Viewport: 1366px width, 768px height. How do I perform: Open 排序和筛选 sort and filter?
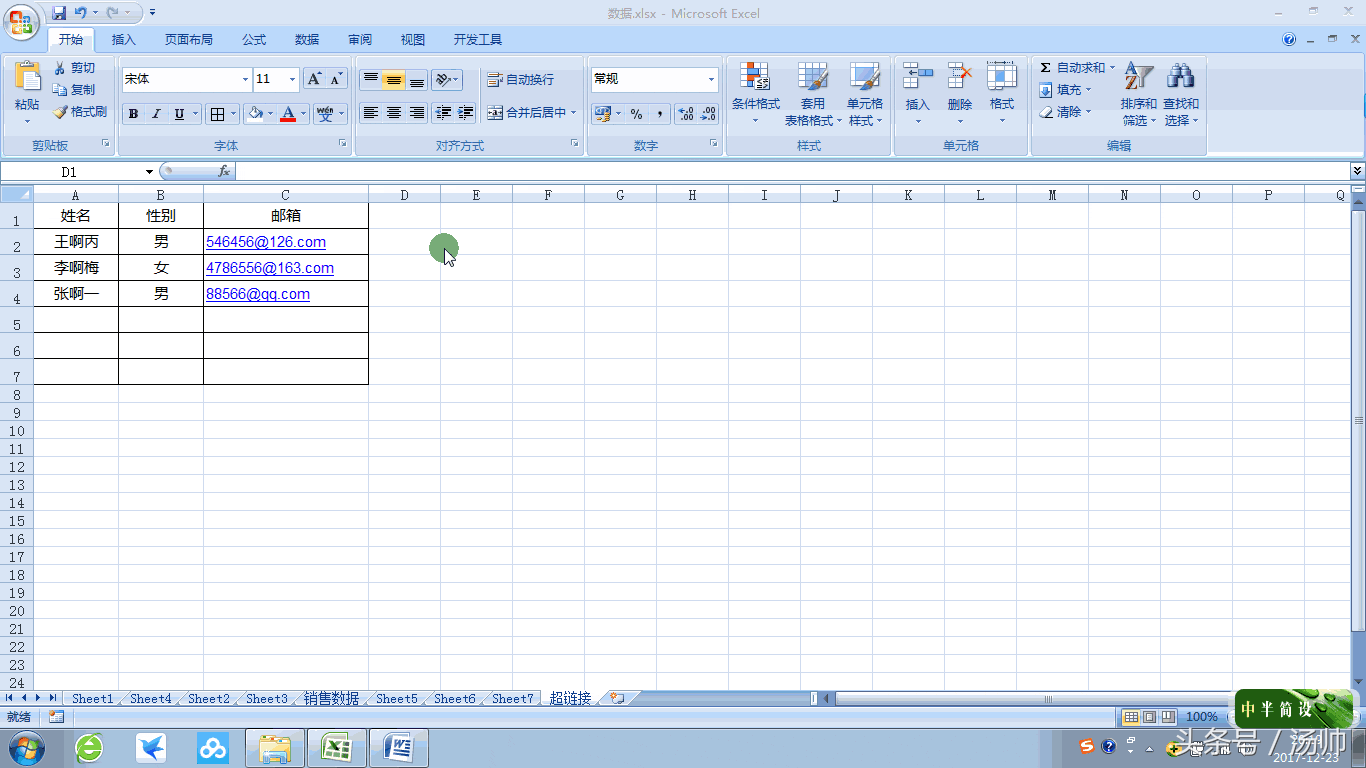[1138, 93]
